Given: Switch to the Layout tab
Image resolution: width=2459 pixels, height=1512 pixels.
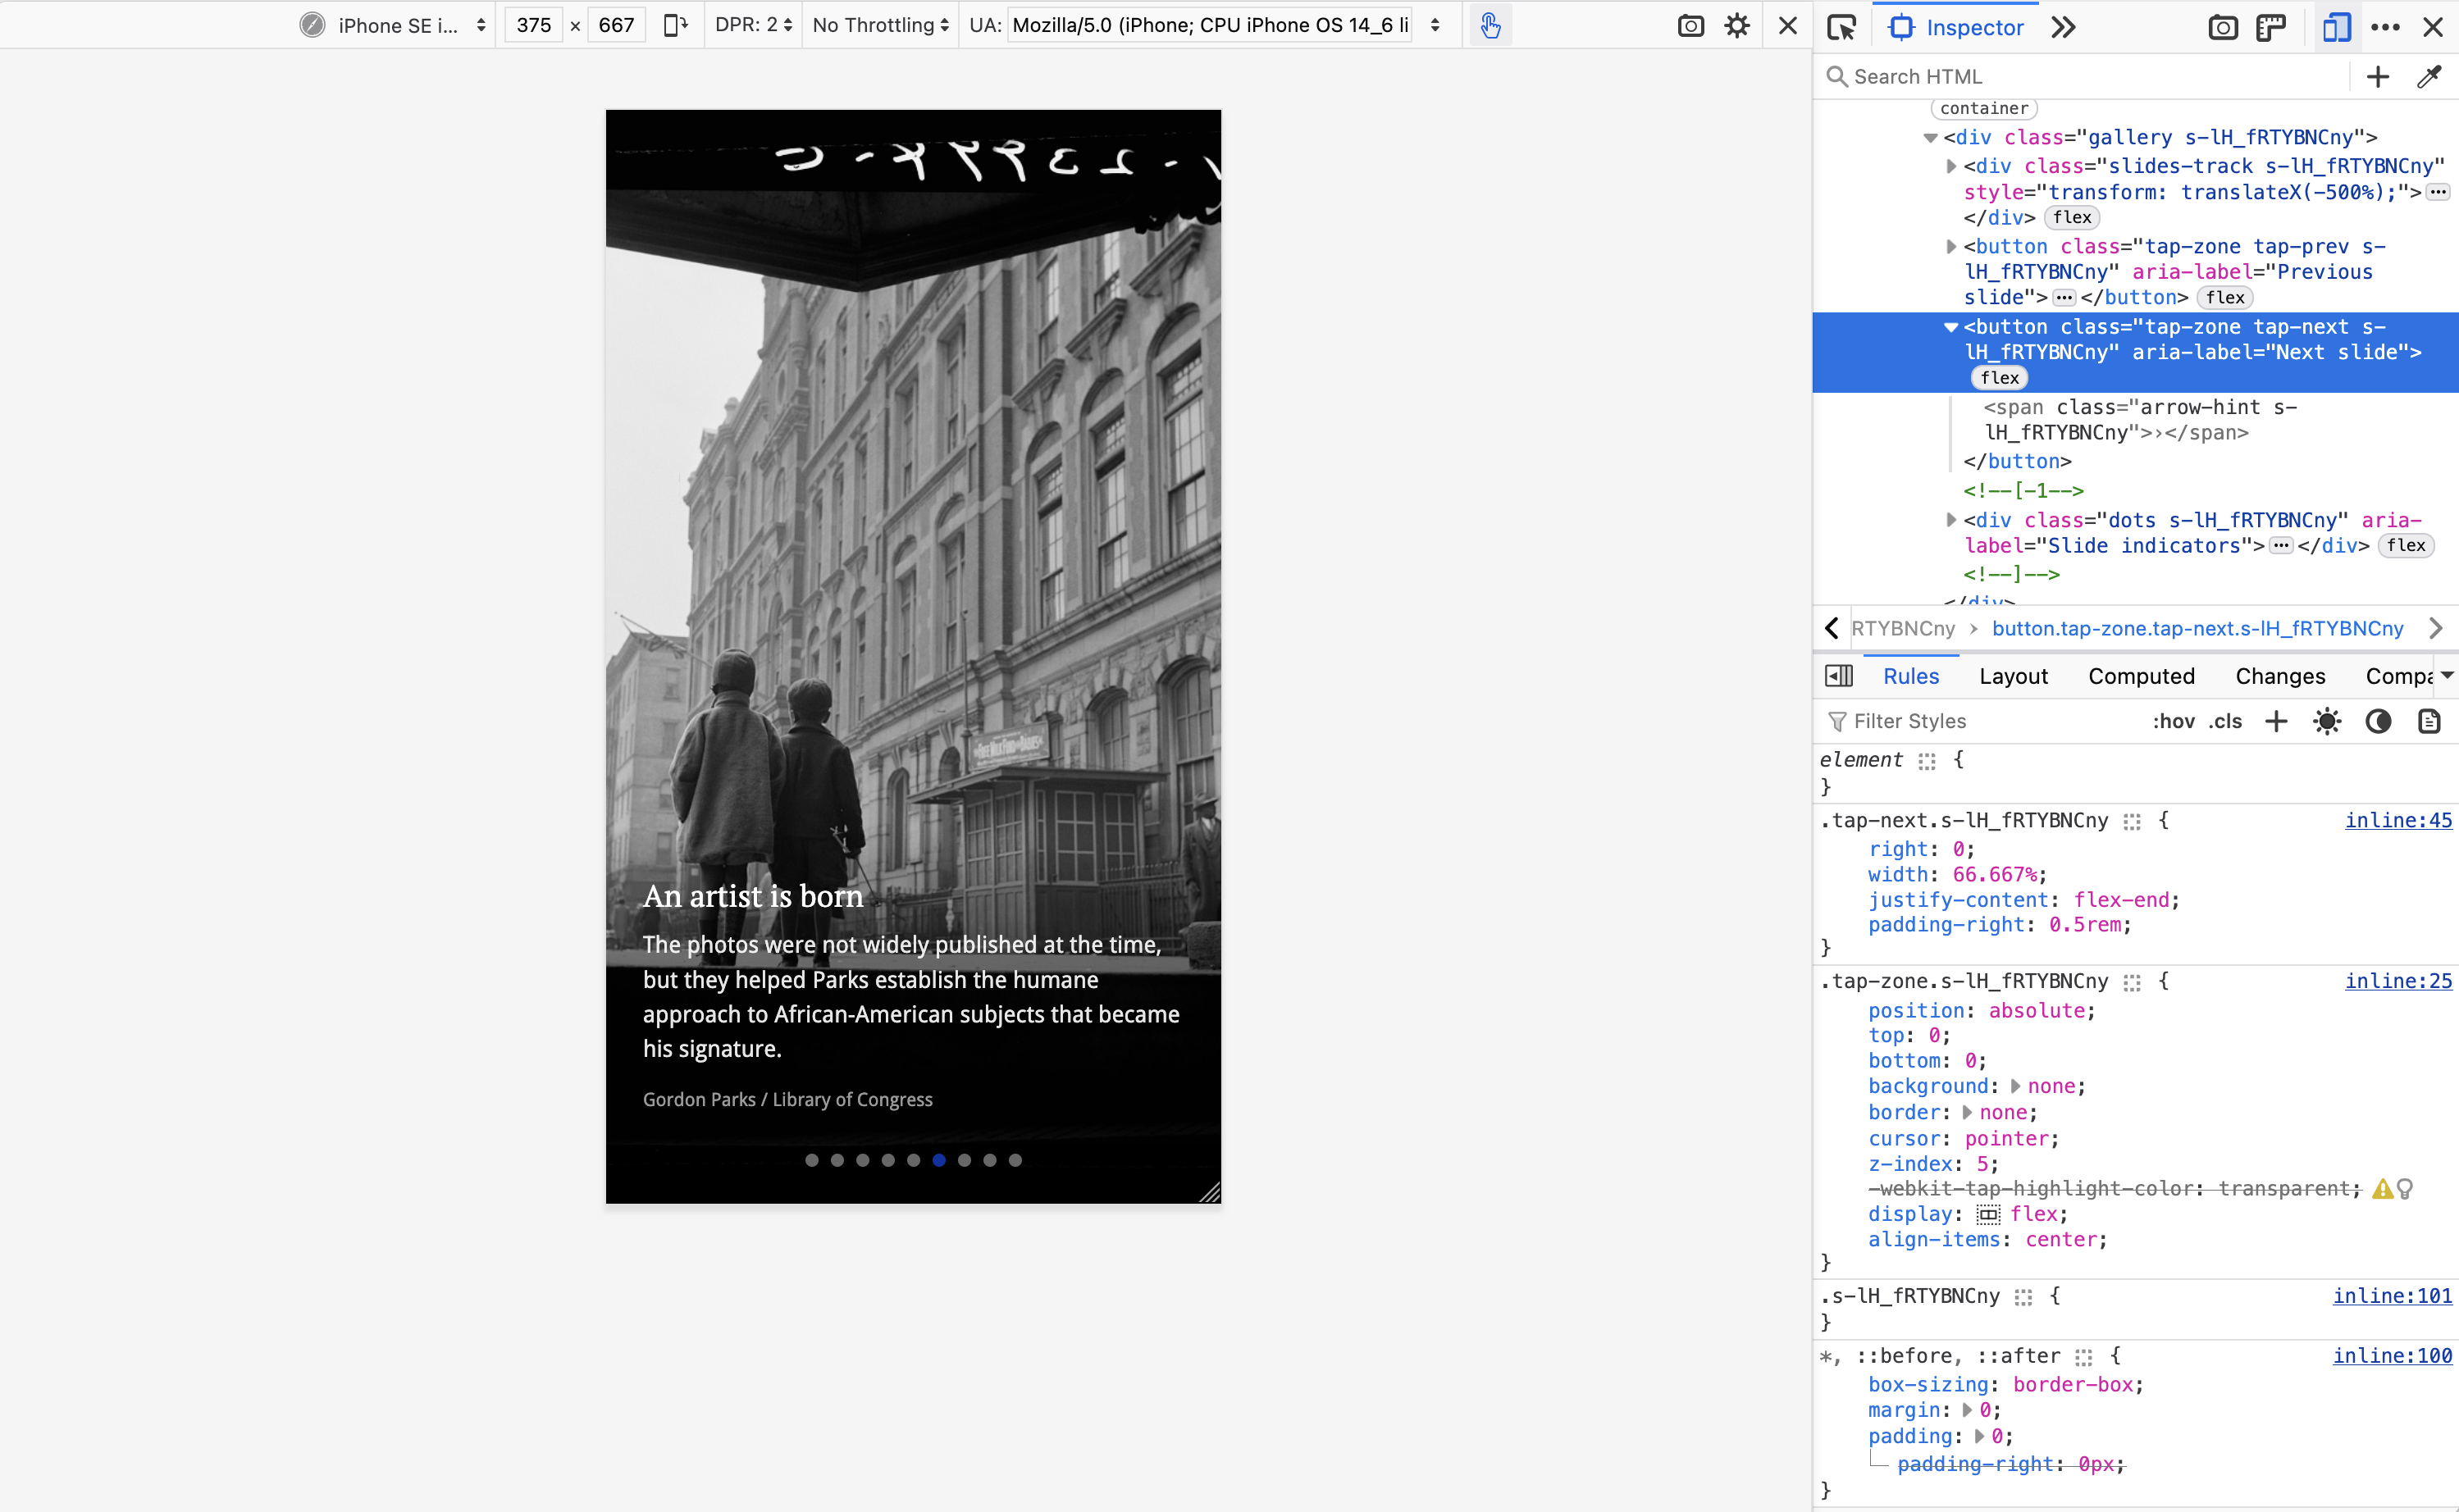Looking at the screenshot, I should [x=2013, y=676].
